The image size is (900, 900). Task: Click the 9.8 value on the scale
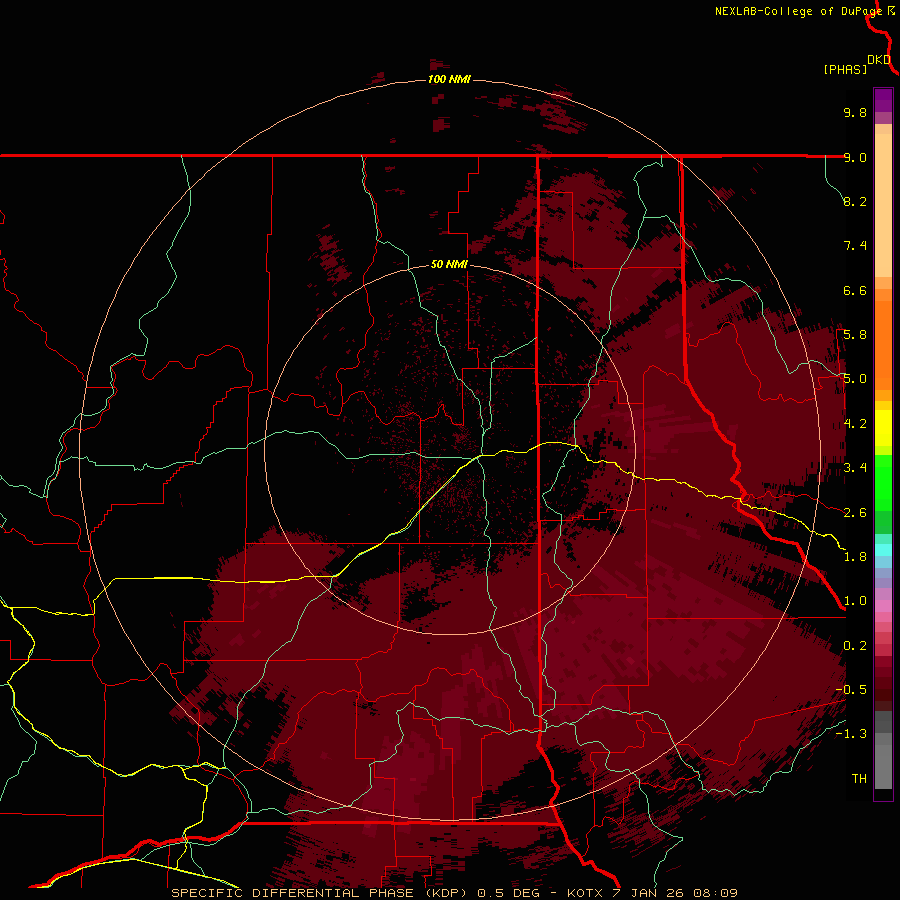[855, 112]
